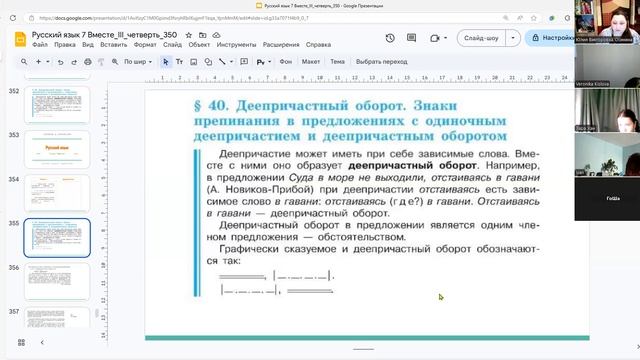Open the comments panel icon
Image resolution: width=640 pixels, height=360 pixels.
tap(411, 38)
